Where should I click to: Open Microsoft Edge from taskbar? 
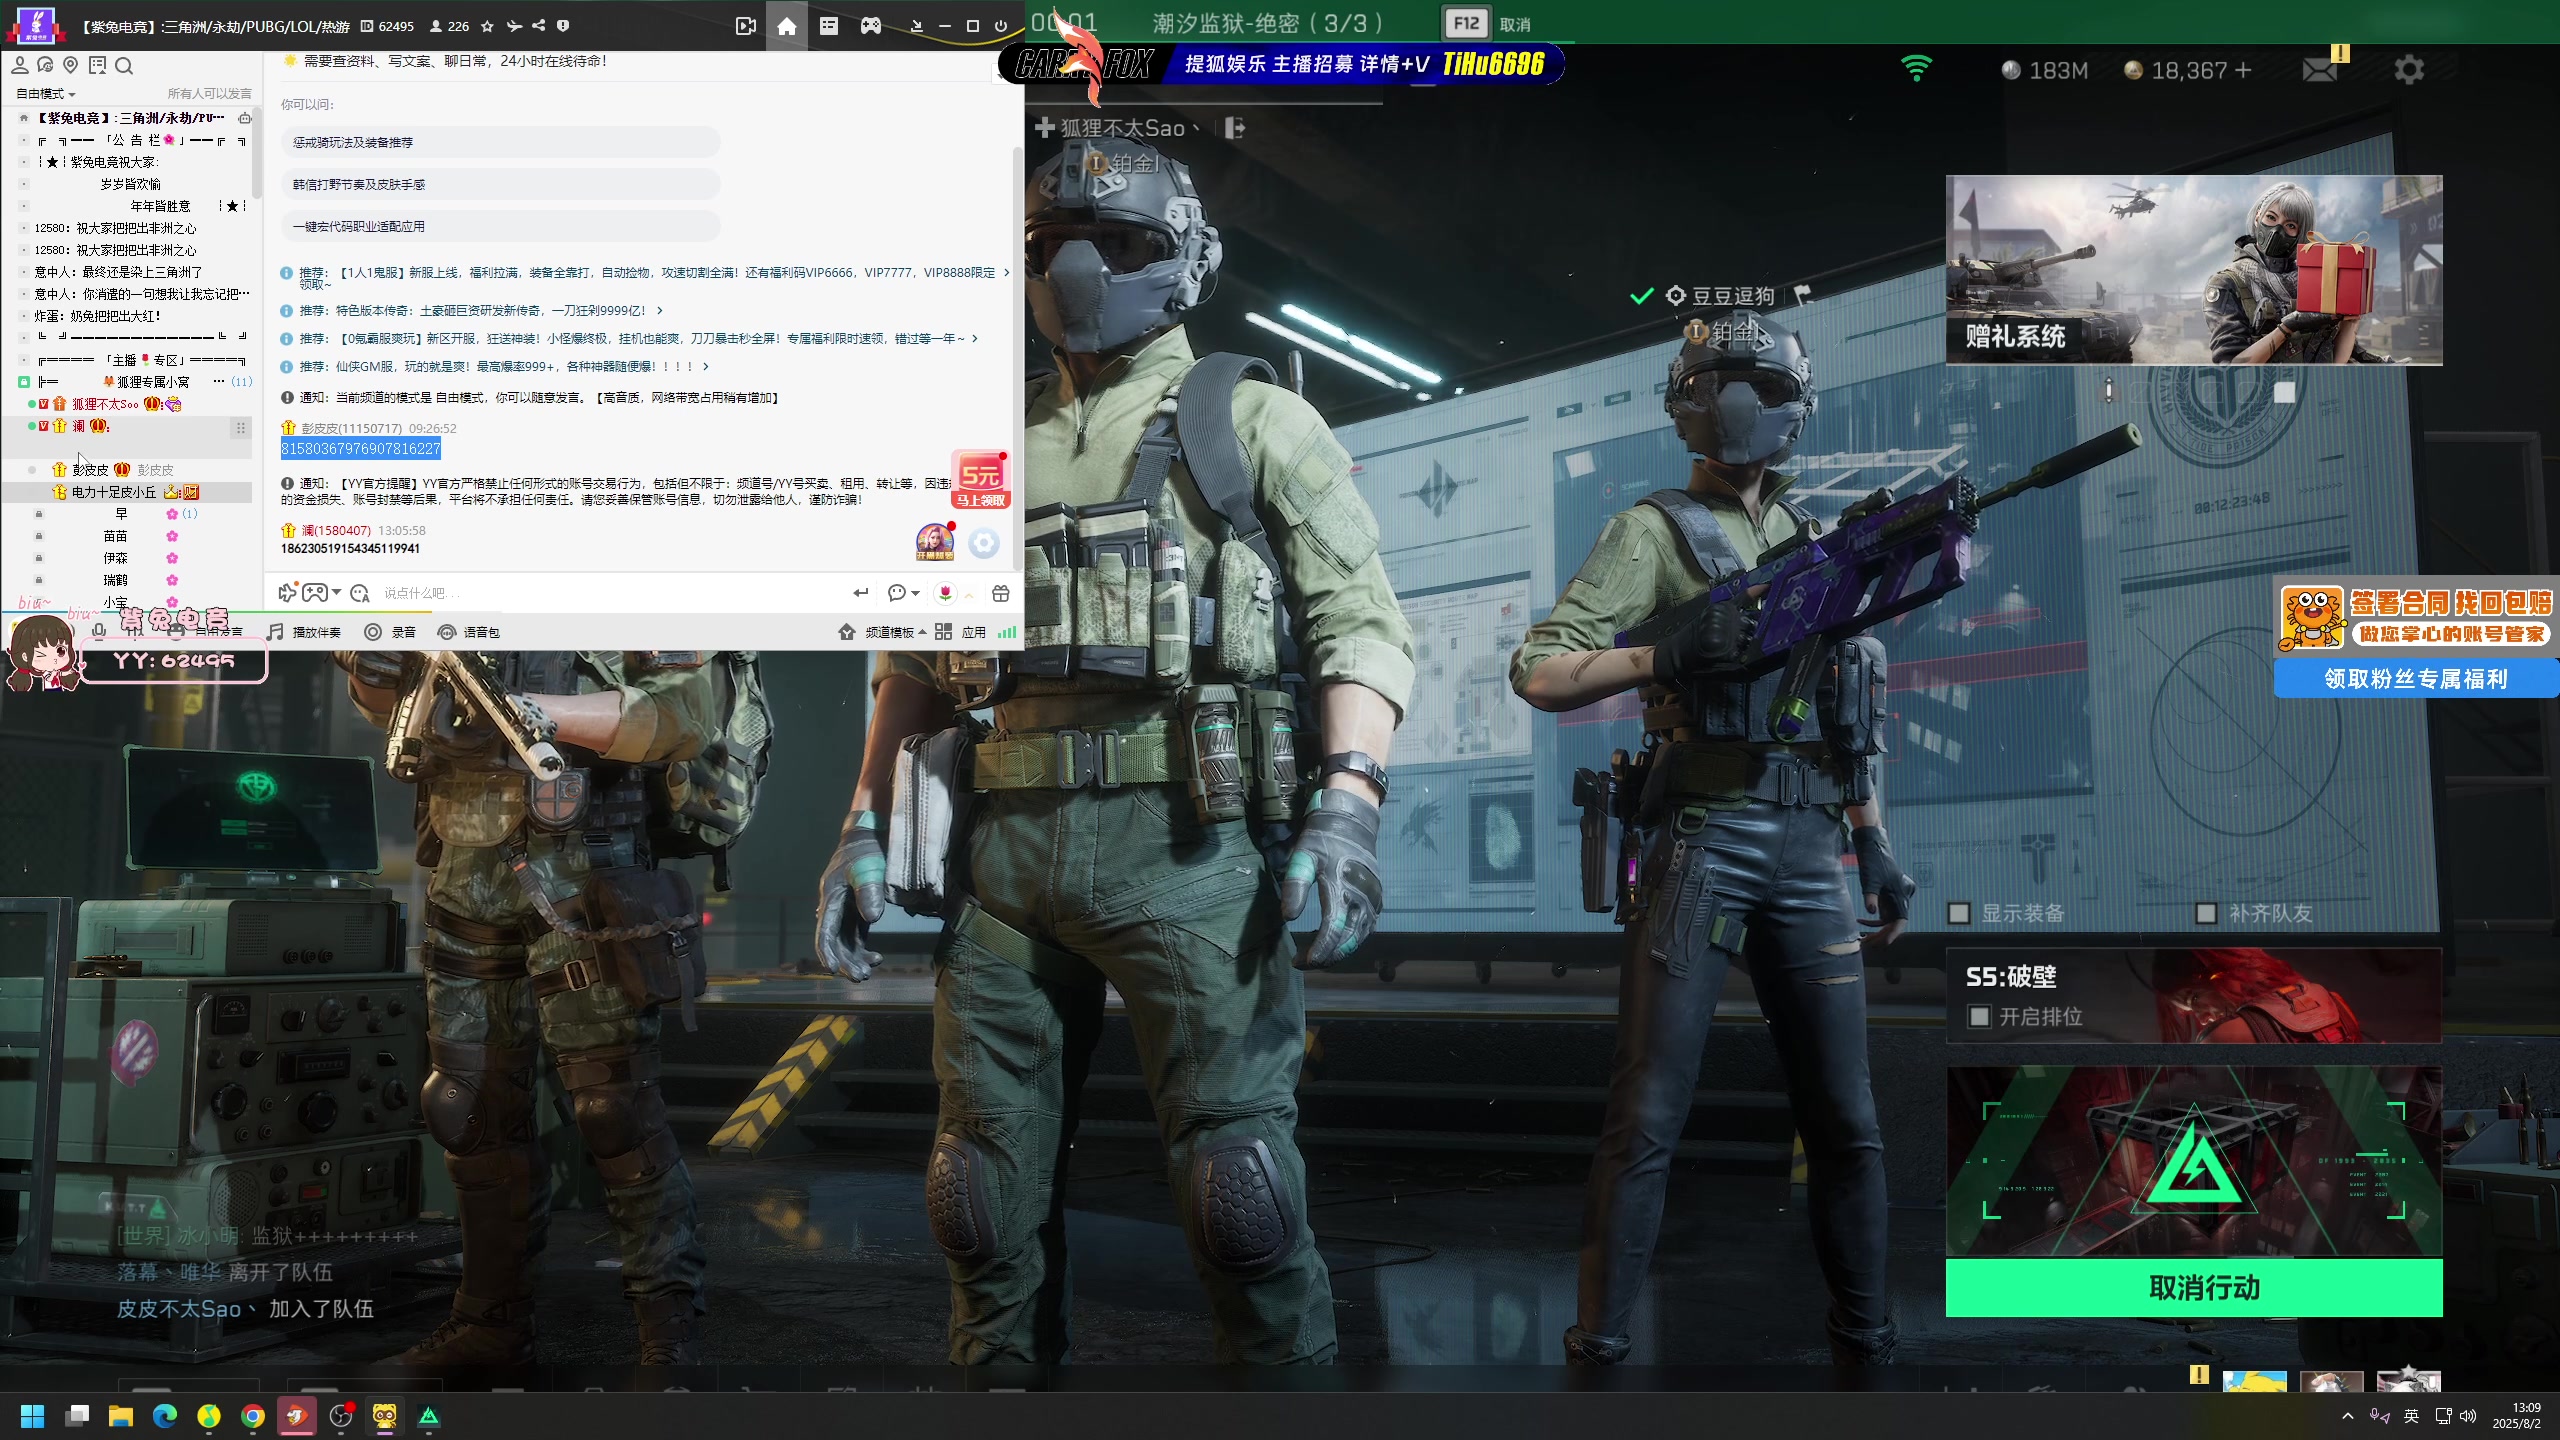click(165, 1416)
